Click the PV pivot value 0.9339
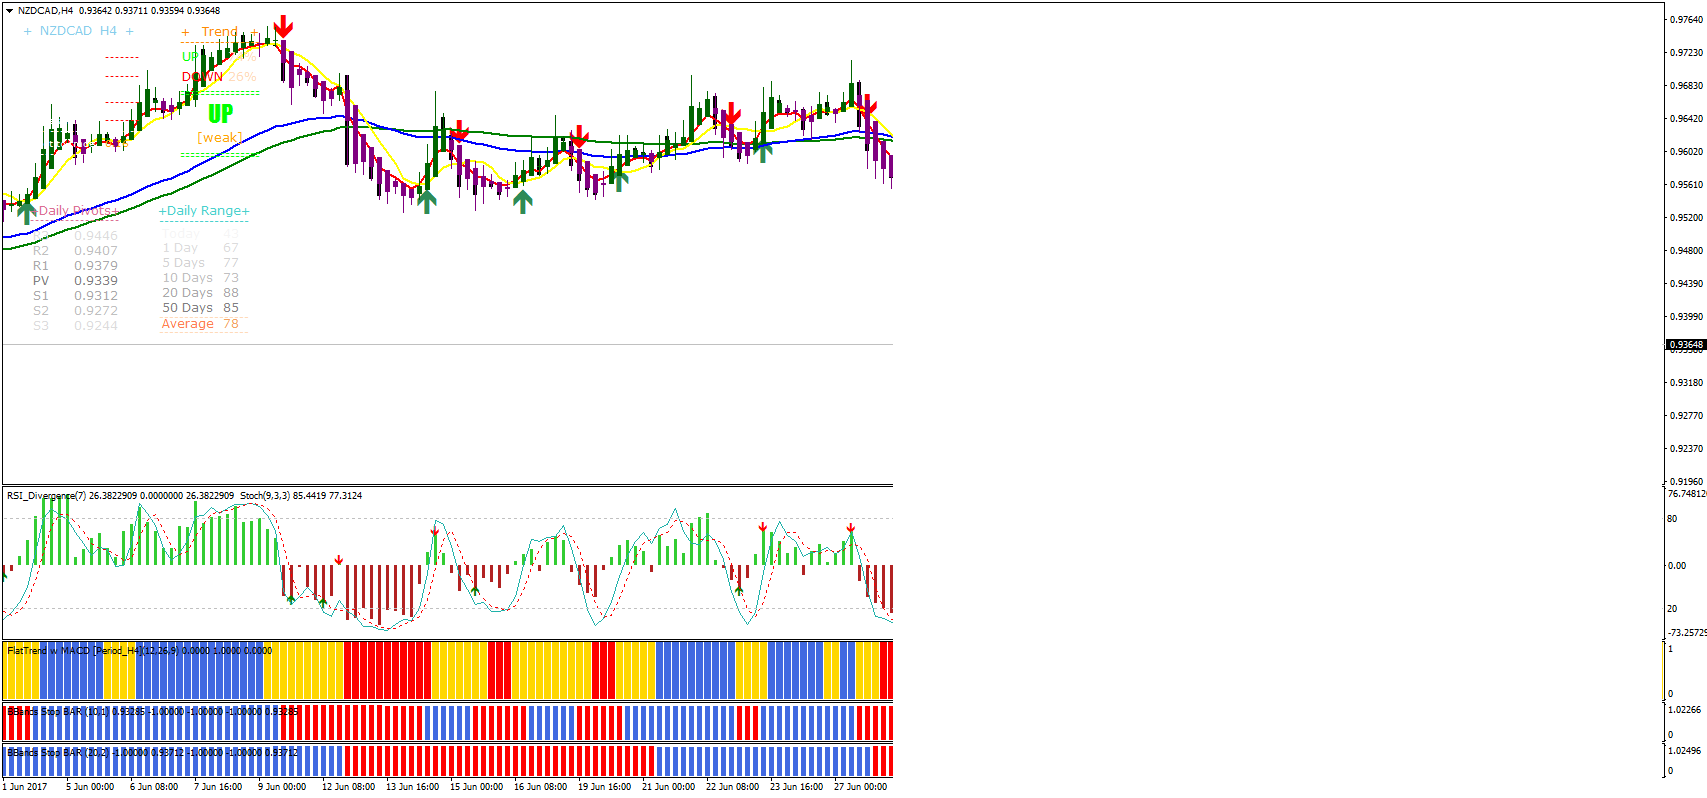The image size is (1707, 798). pyautogui.click(x=95, y=281)
